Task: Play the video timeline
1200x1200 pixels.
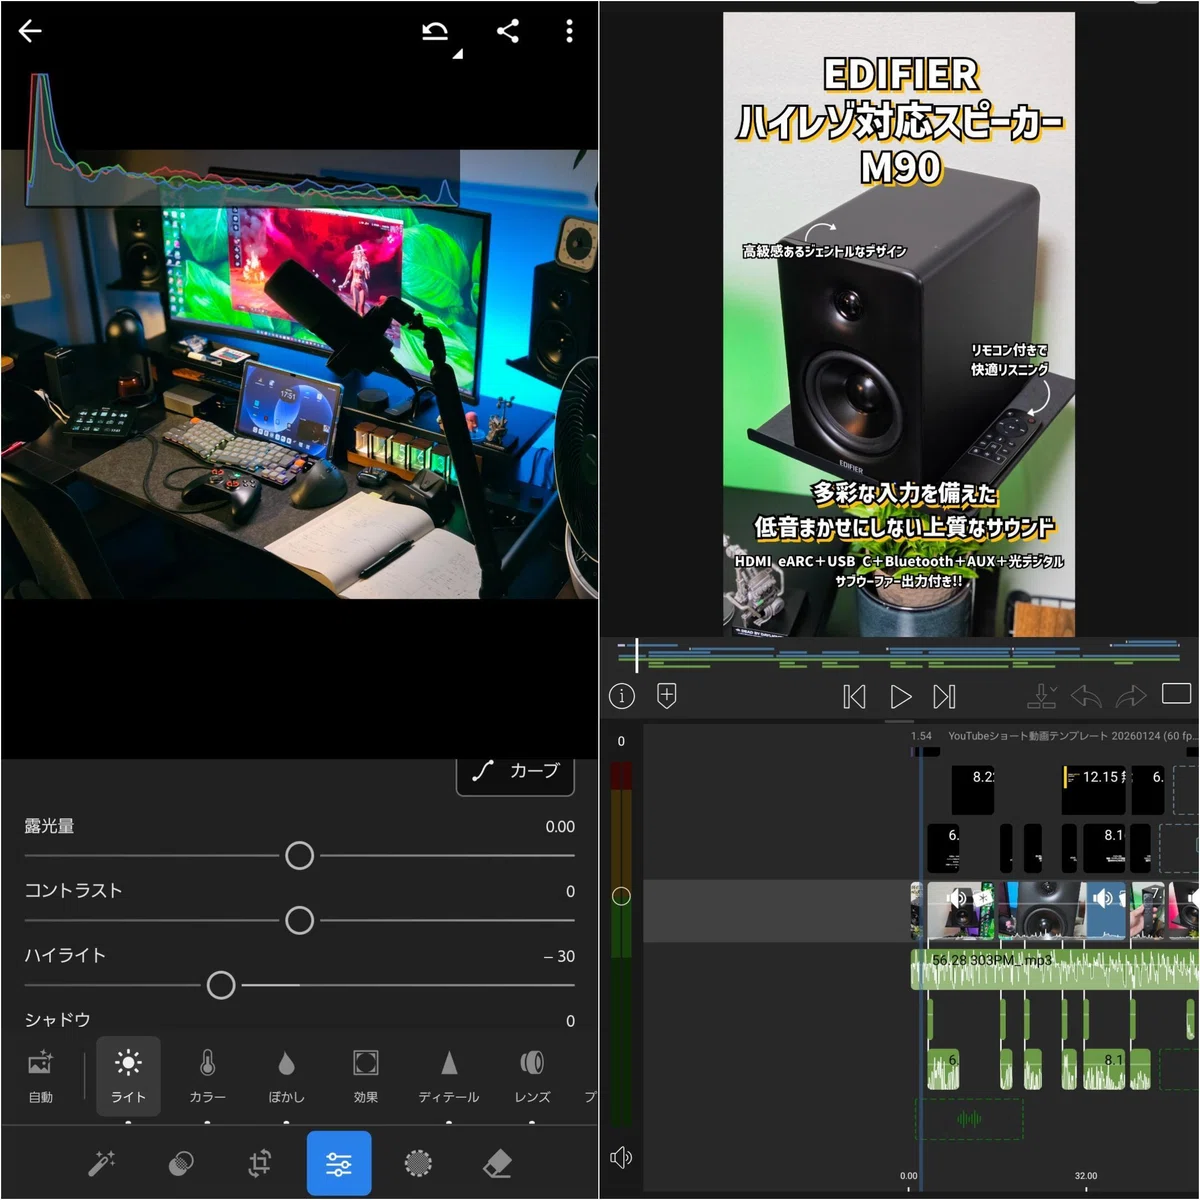Action: (900, 696)
